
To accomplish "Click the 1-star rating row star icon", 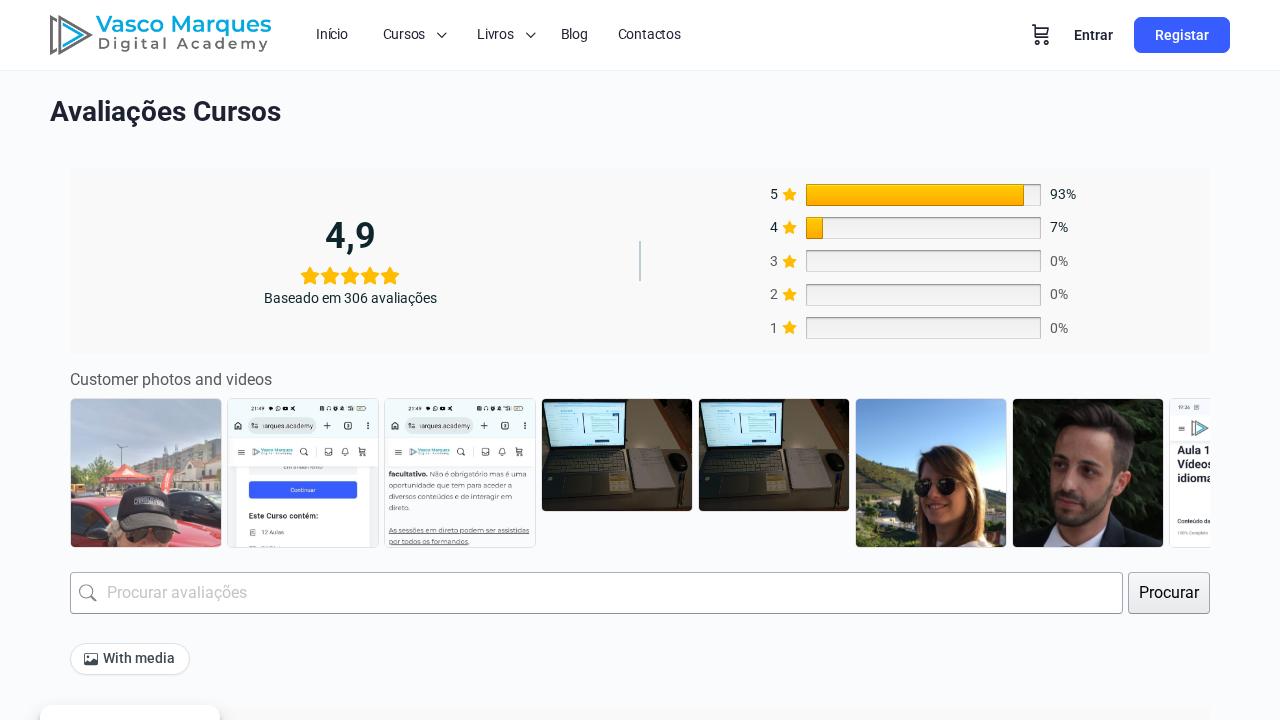I will tap(789, 328).
